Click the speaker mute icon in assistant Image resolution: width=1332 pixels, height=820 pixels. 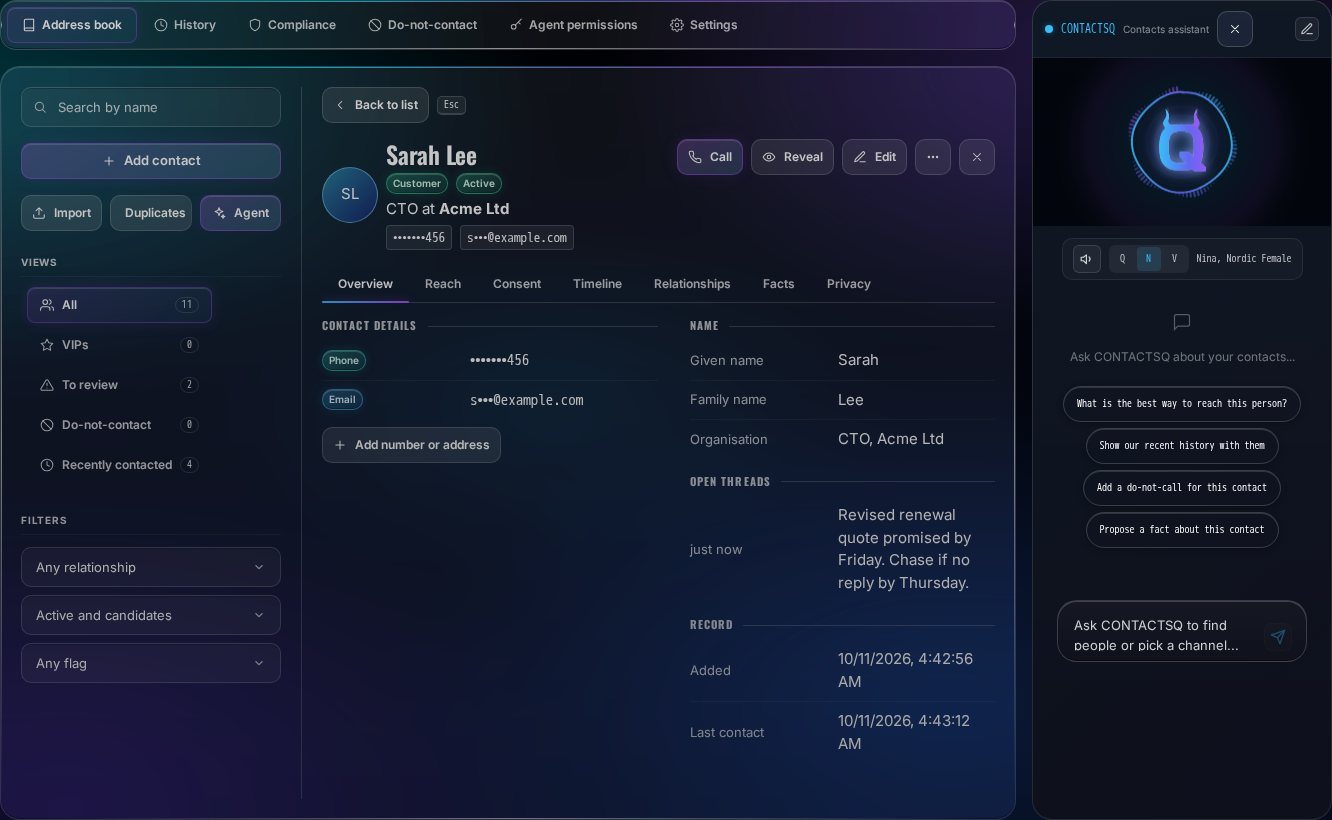point(1086,259)
